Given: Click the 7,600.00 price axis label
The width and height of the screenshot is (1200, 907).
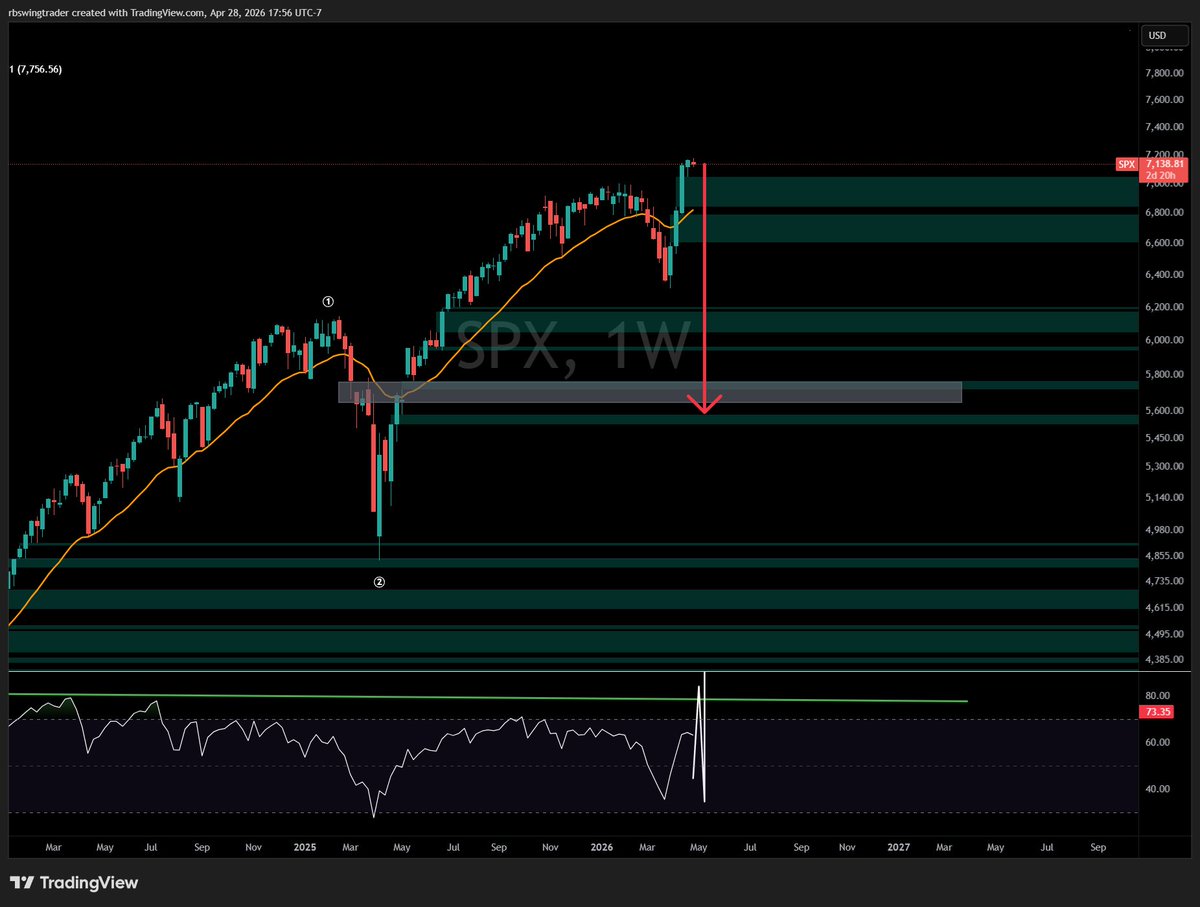Looking at the screenshot, I should point(1166,100).
